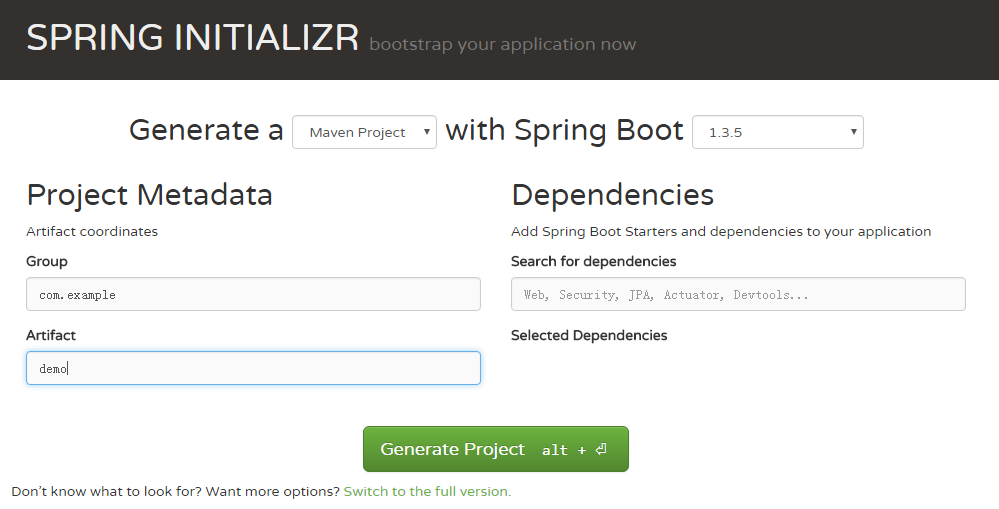Click the Artifact coordinates text

coord(92,231)
